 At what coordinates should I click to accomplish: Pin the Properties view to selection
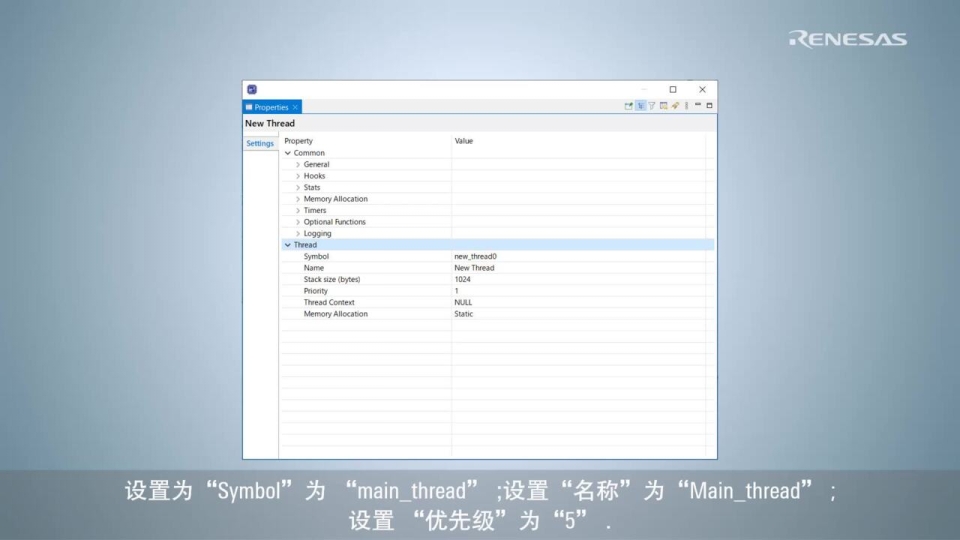(x=675, y=106)
